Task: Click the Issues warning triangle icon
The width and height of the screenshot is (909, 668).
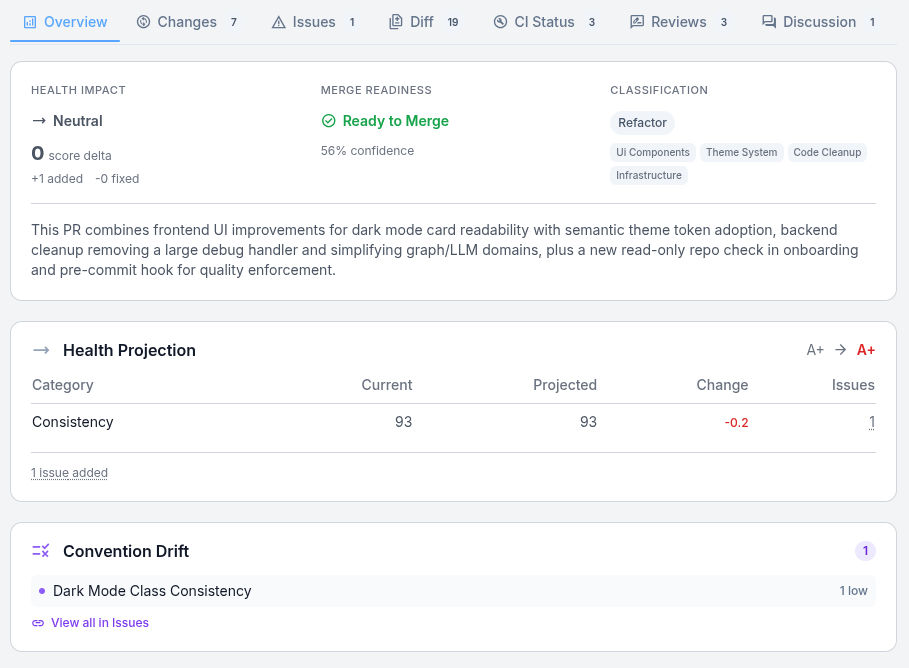Action: point(279,22)
